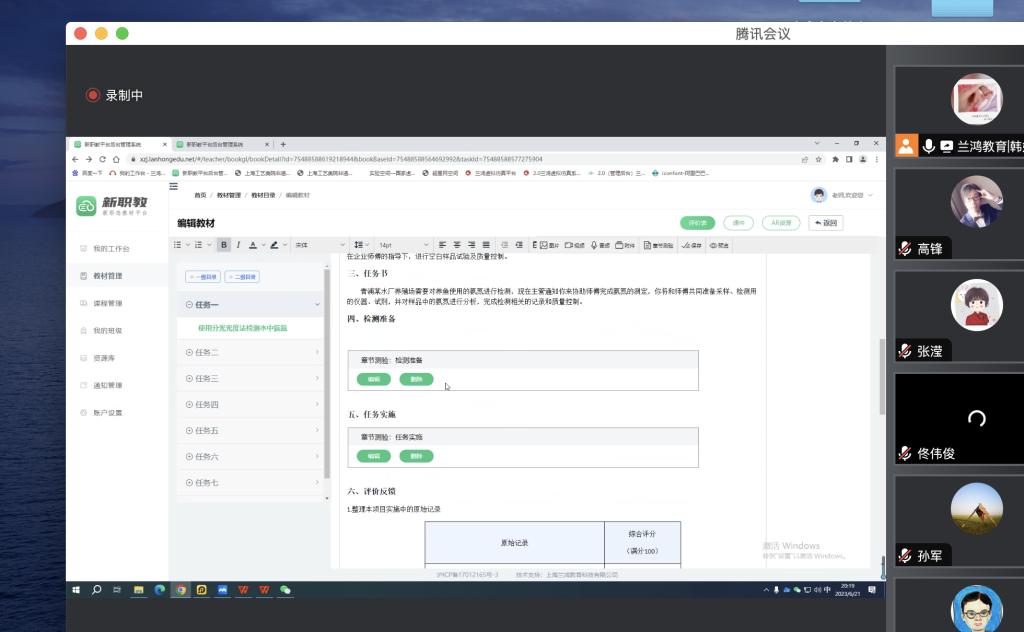Click the add 二级目录 button

(x=242, y=277)
